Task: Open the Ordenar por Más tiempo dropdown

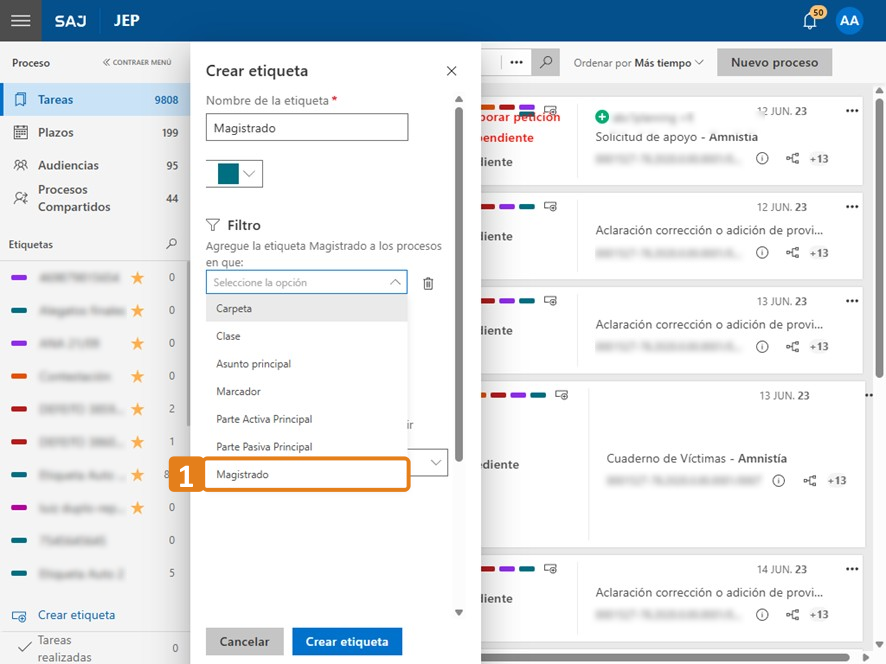Action: (639, 63)
